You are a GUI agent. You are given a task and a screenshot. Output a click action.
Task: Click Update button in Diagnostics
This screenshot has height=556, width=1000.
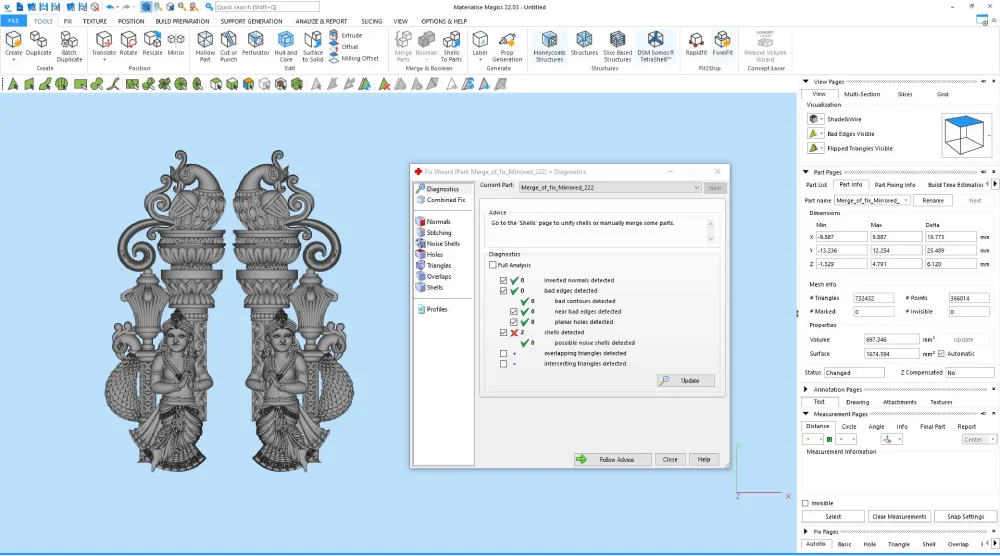[686, 381]
